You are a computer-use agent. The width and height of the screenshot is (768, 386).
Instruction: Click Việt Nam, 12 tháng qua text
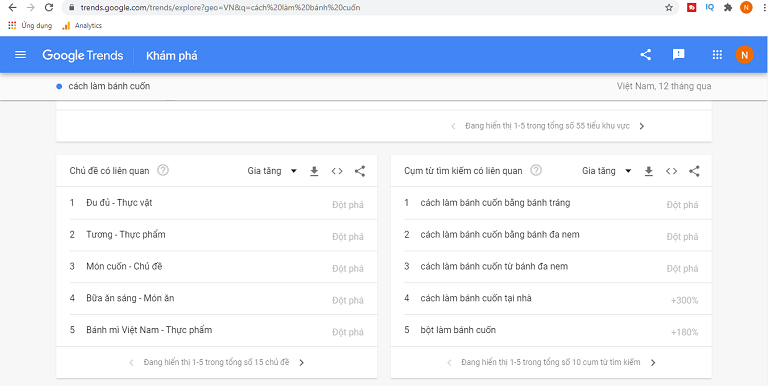tap(664, 86)
